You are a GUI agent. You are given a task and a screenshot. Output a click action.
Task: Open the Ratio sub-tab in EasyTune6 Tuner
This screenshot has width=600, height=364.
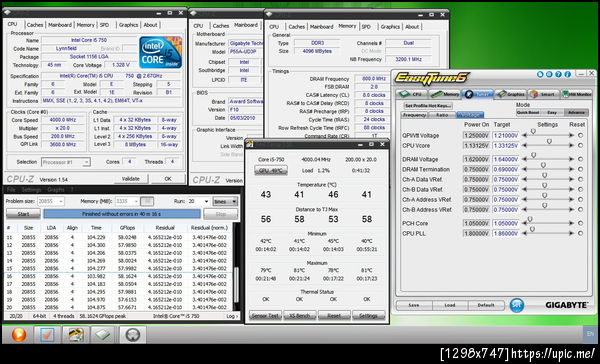pos(442,115)
